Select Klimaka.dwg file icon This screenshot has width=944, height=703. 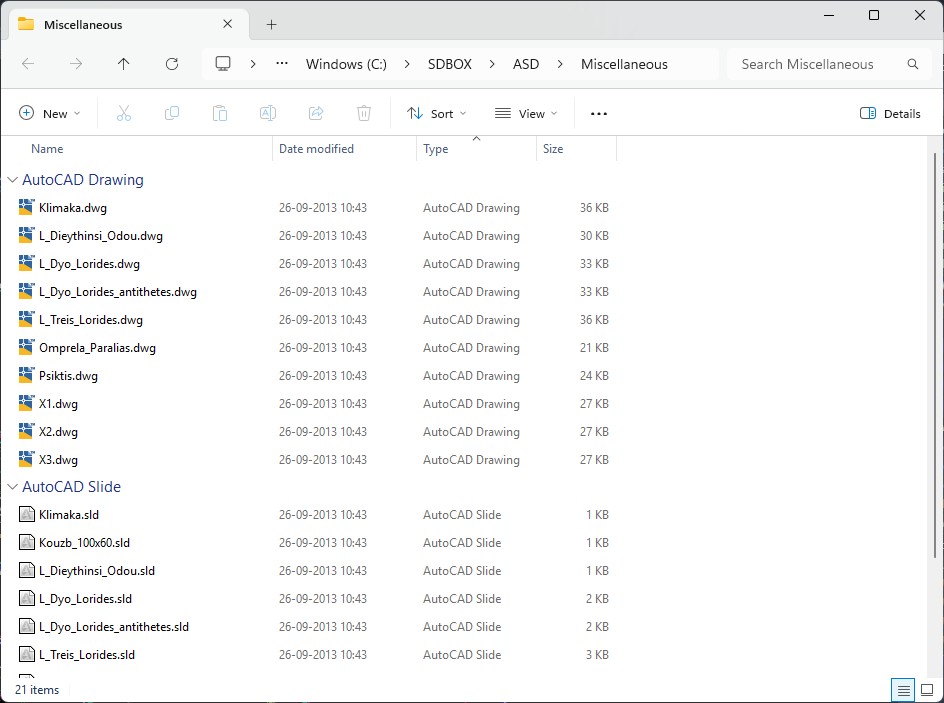pos(26,208)
